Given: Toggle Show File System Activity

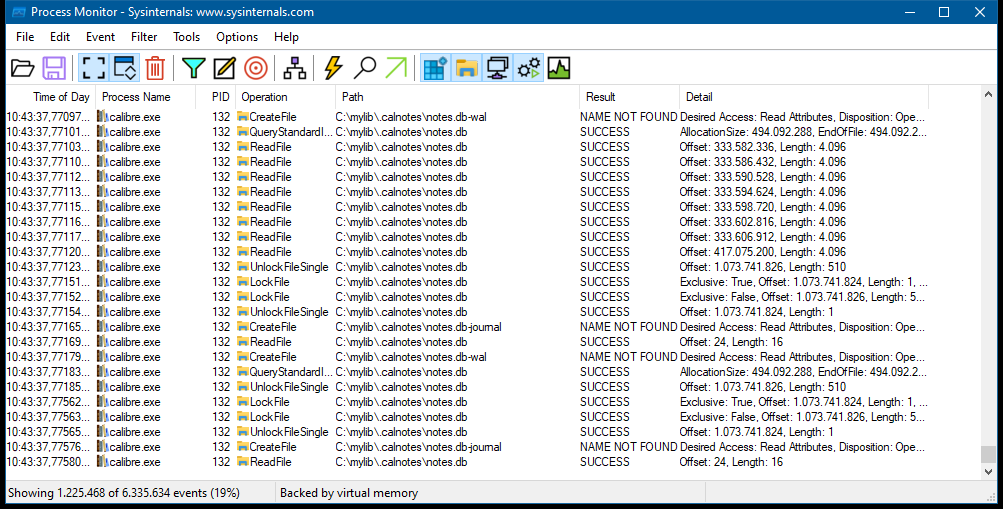Looking at the screenshot, I should 467,68.
